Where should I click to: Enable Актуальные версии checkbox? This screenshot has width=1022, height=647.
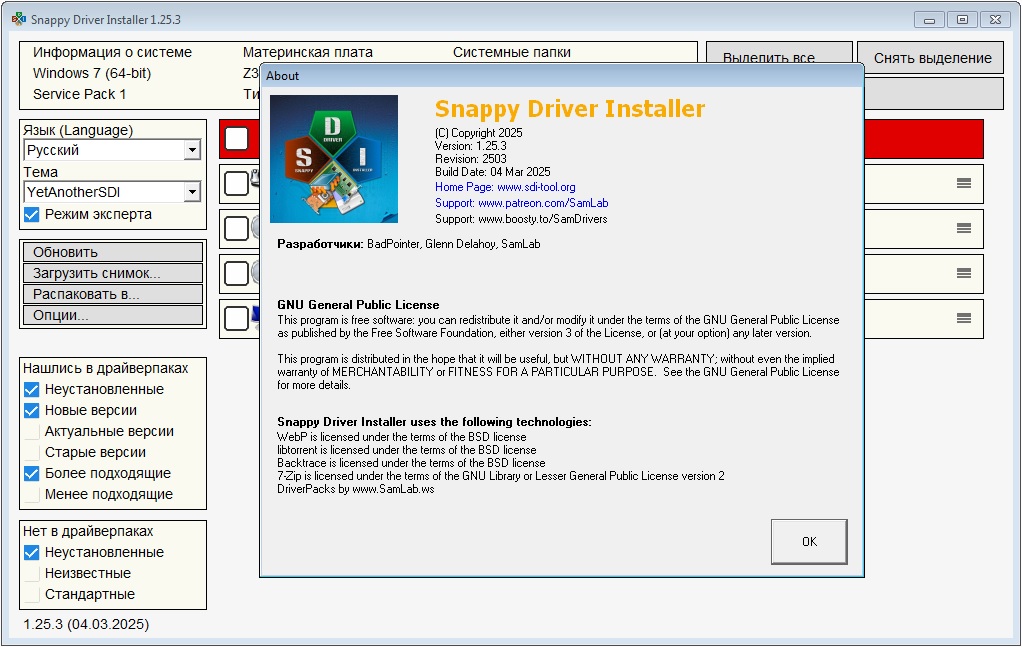[x=31, y=431]
